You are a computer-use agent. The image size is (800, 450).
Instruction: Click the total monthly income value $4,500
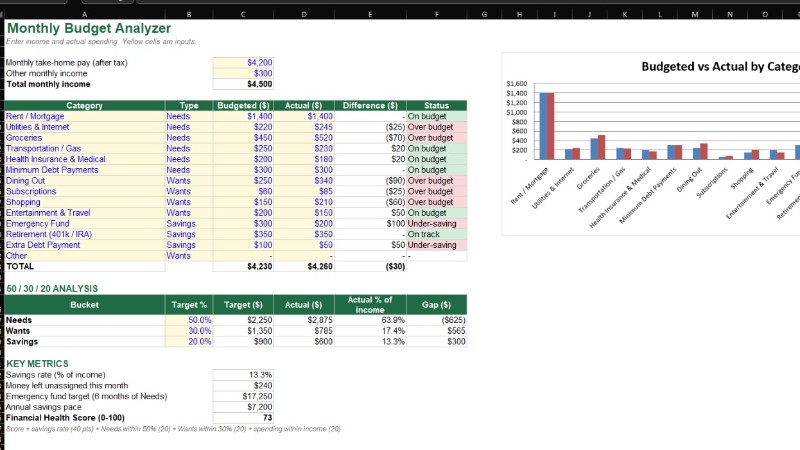pyautogui.click(x=243, y=84)
